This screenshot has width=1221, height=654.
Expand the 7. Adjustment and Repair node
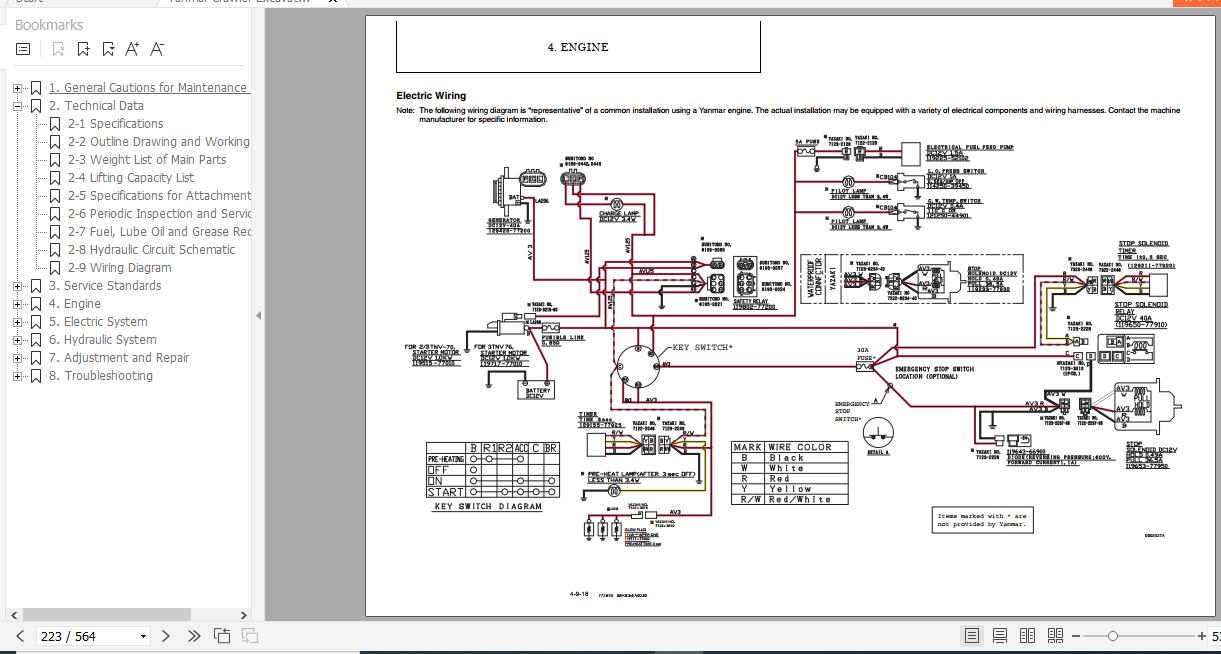point(17,358)
